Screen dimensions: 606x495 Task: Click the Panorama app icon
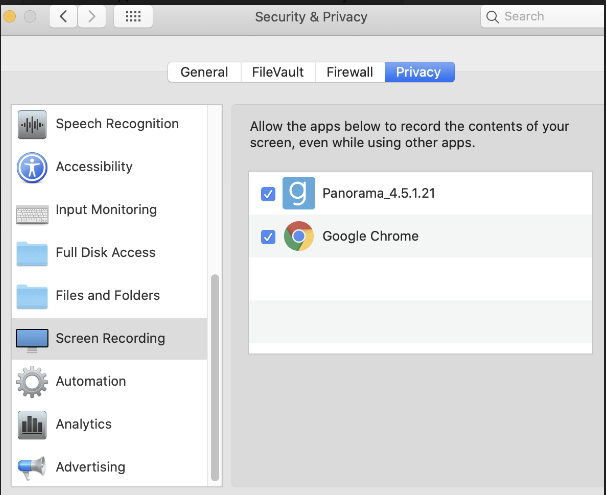click(x=298, y=193)
